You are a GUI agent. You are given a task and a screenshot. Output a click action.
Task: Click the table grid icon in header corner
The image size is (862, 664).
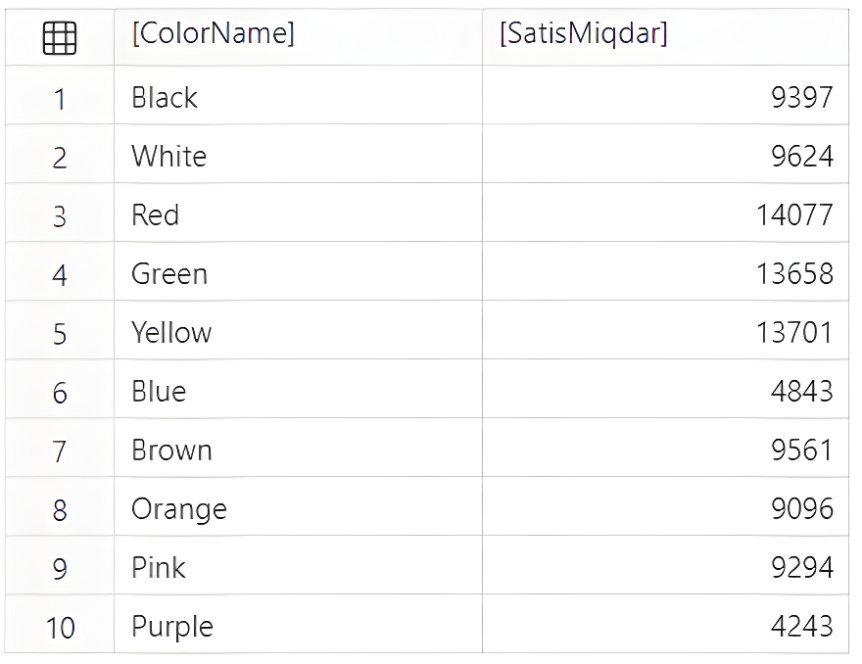pyautogui.click(x=60, y=38)
